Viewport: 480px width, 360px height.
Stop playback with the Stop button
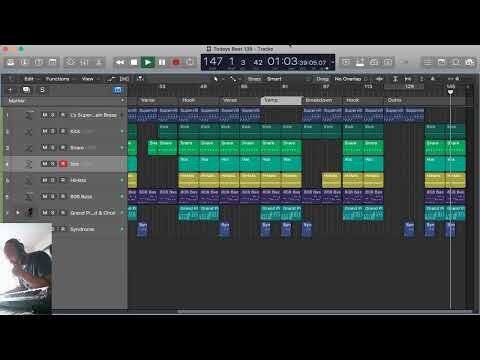click(x=134, y=62)
